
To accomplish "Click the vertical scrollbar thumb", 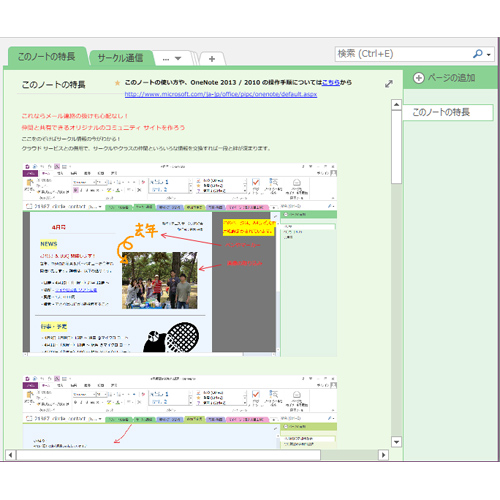I will click(396, 147).
